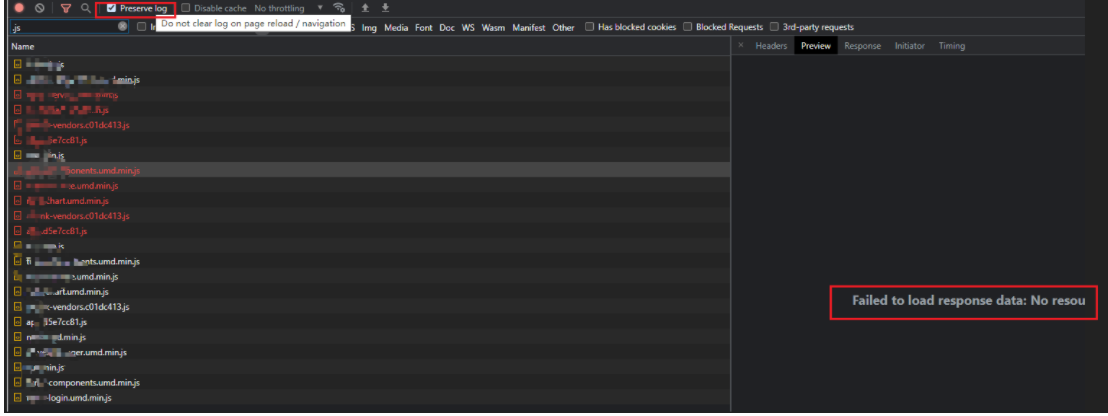Open the Response tab
1108x416 pixels.
pyautogui.click(x=863, y=46)
